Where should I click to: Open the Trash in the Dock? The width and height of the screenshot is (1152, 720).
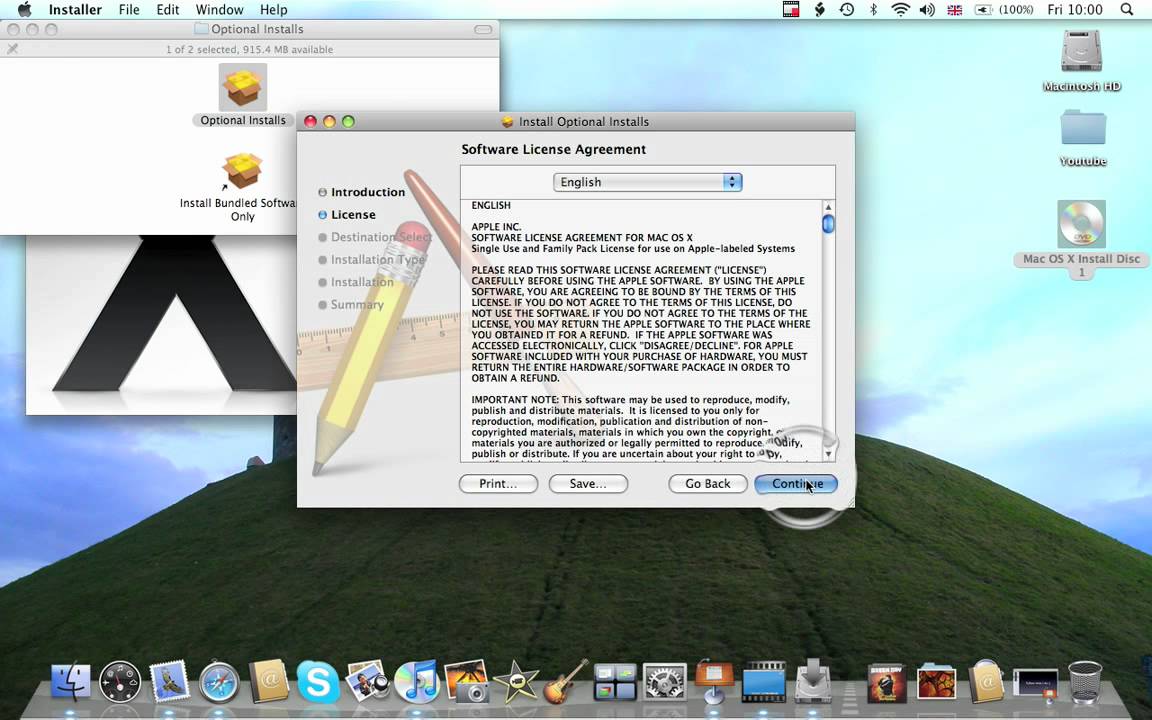tap(1085, 682)
